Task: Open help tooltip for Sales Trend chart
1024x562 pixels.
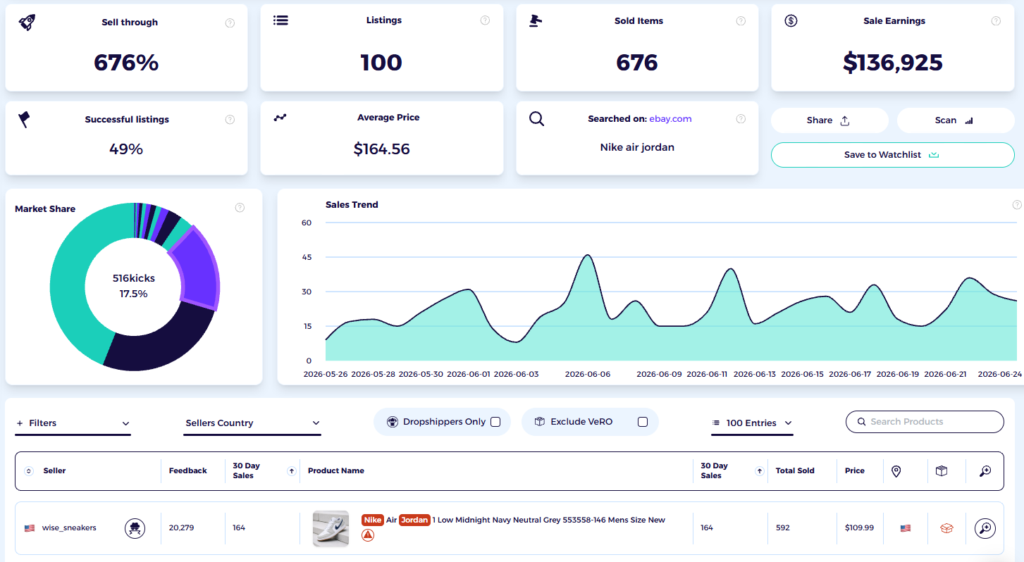Action: point(1017,204)
